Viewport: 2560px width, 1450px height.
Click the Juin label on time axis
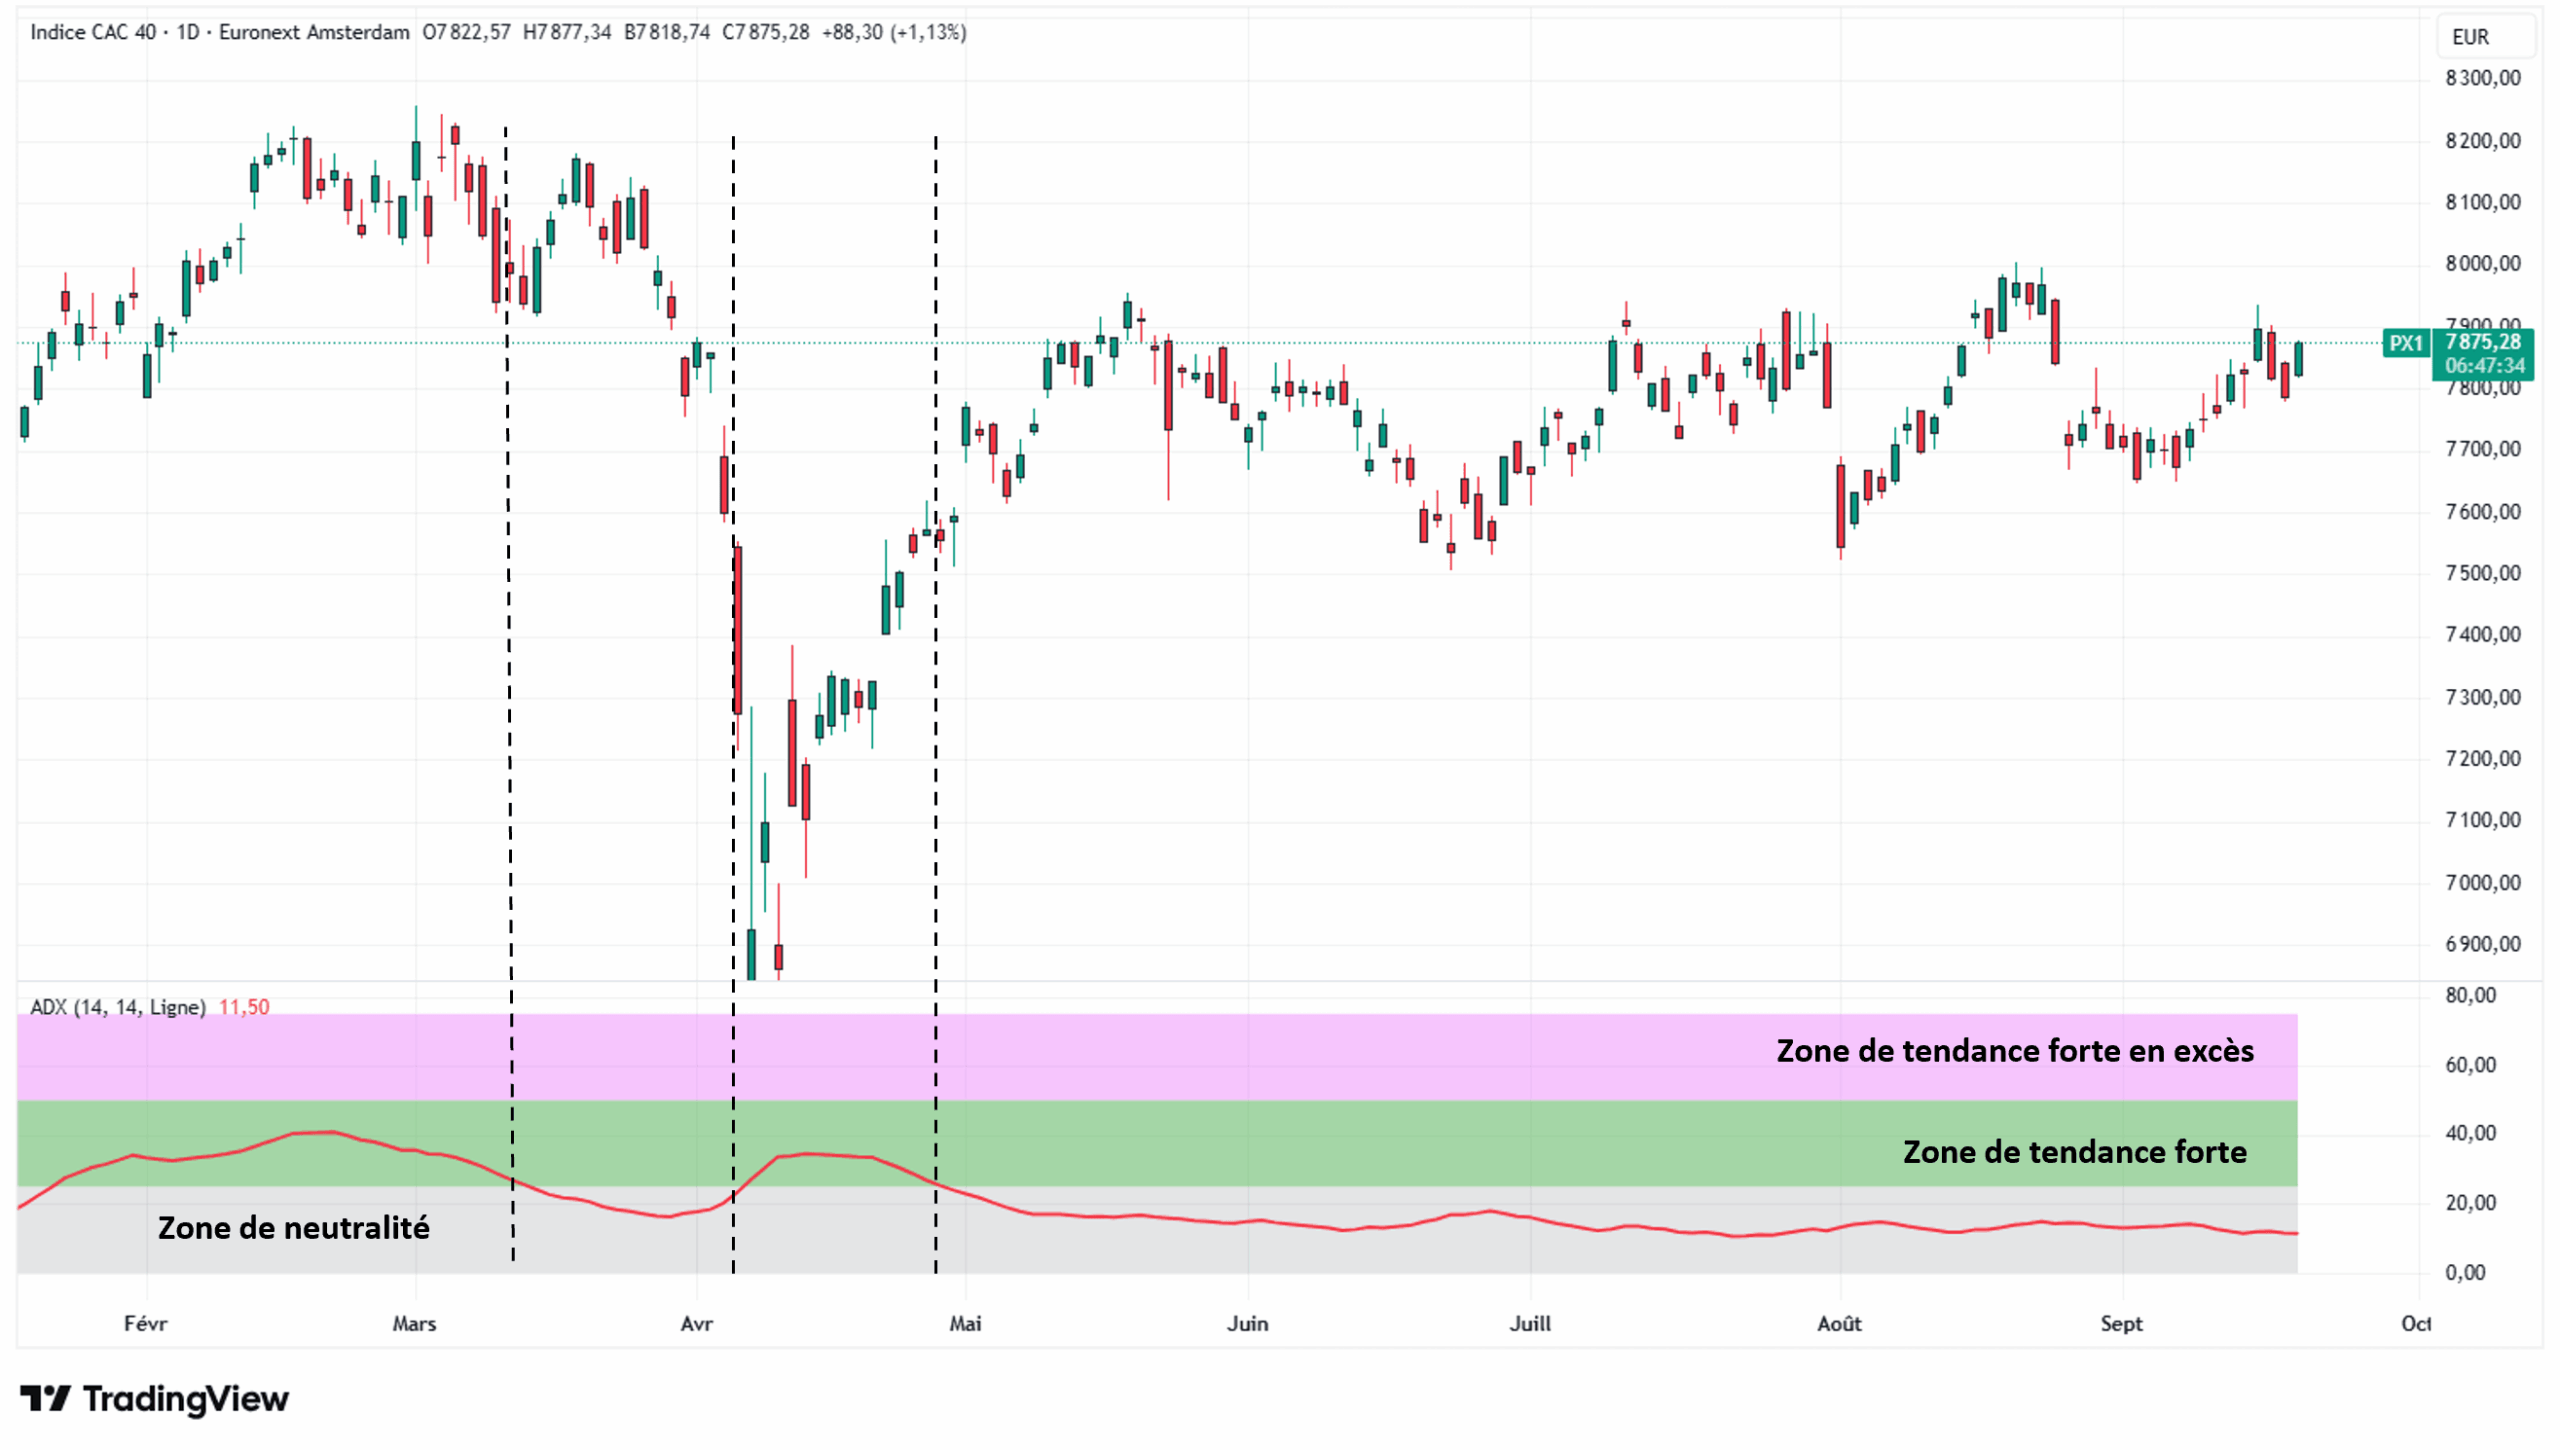(1247, 1323)
